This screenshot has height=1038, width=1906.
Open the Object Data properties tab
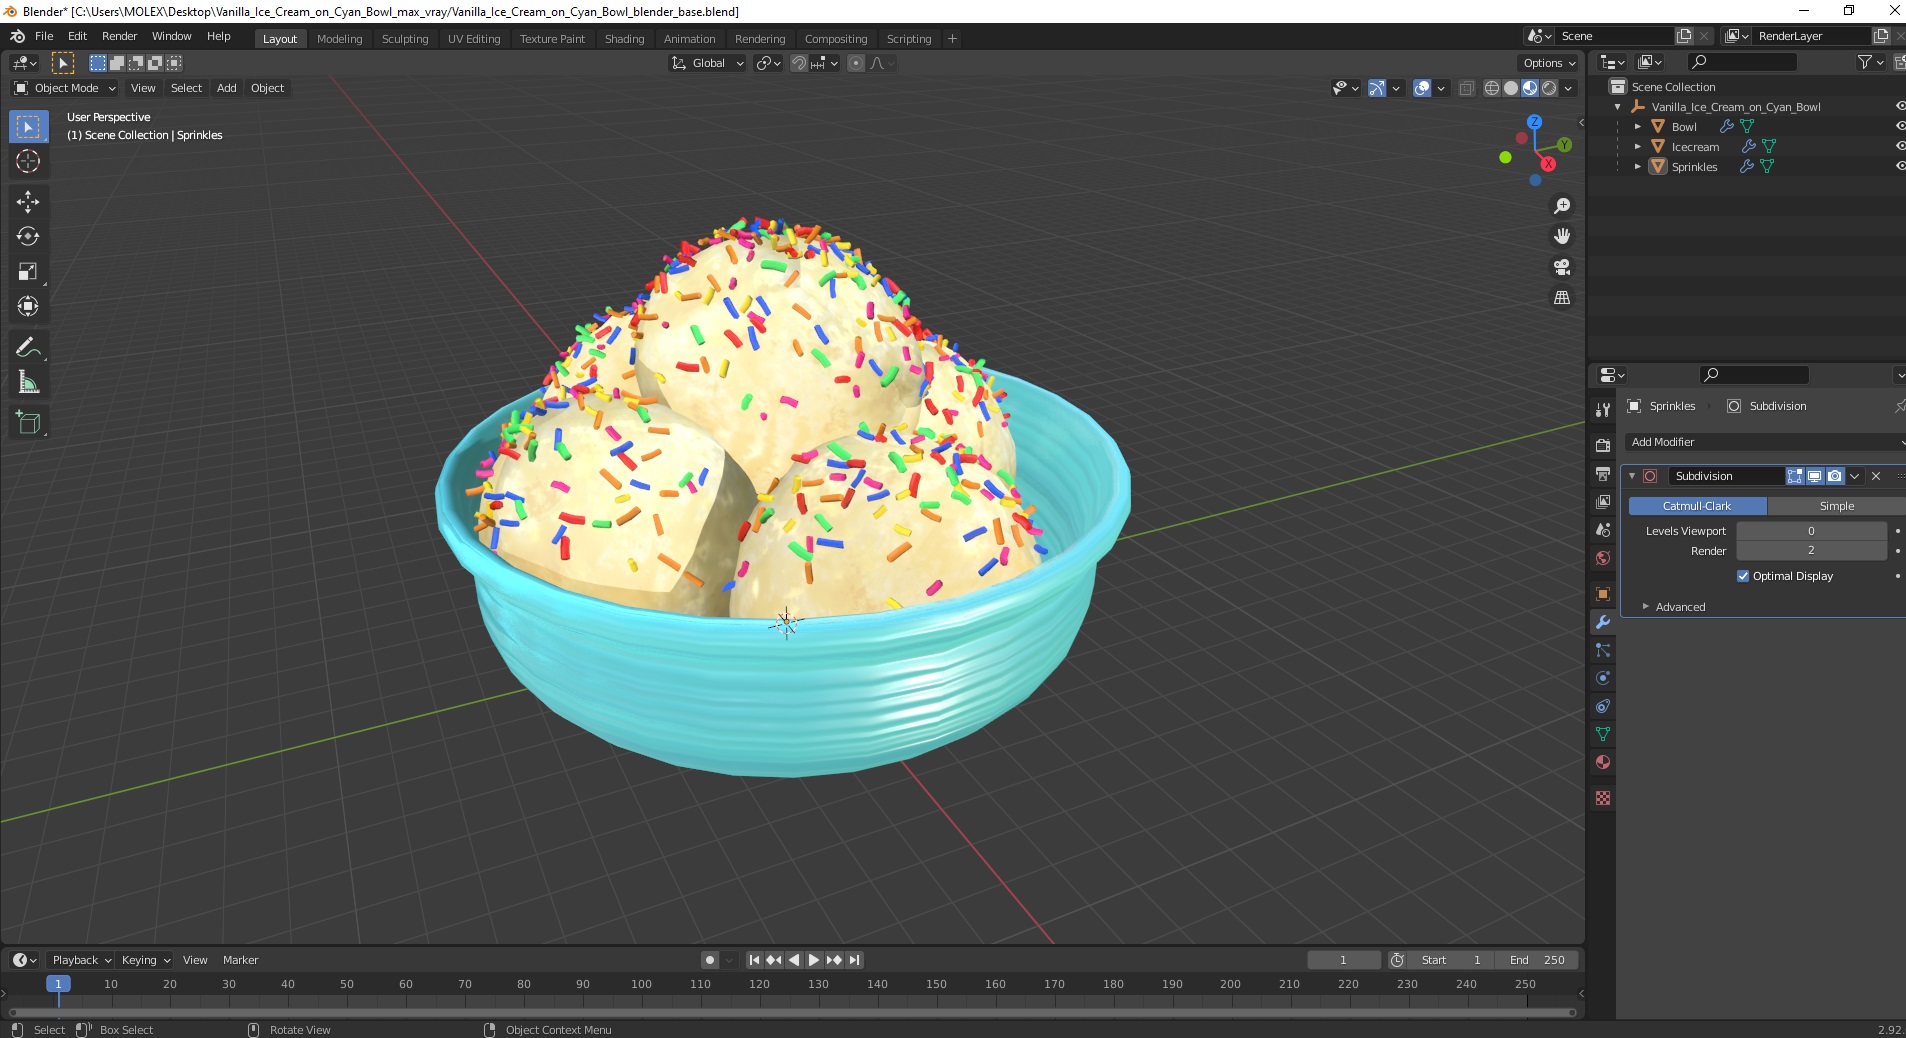(1603, 734)
